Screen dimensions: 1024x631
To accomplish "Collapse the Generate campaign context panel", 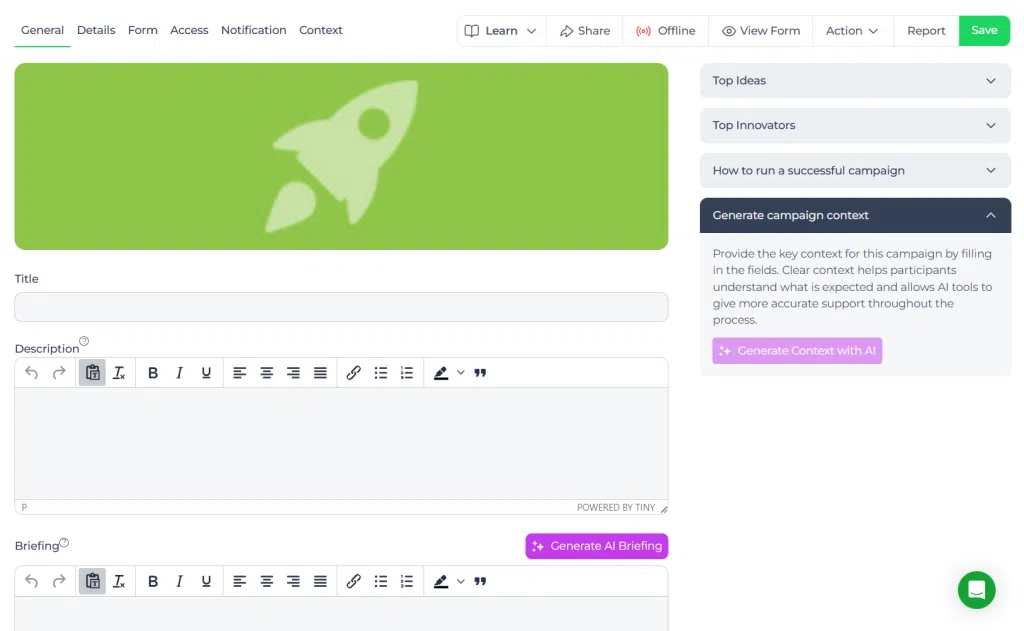I will point(855,216).
